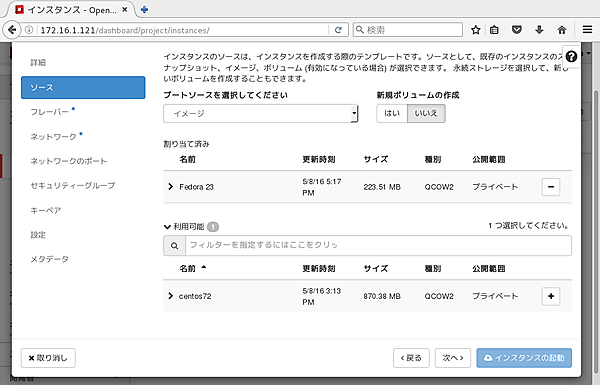This screenshot has height=385, width=600.
Task: Click the サイズ header in available table
Action: [x=376, y=269]
